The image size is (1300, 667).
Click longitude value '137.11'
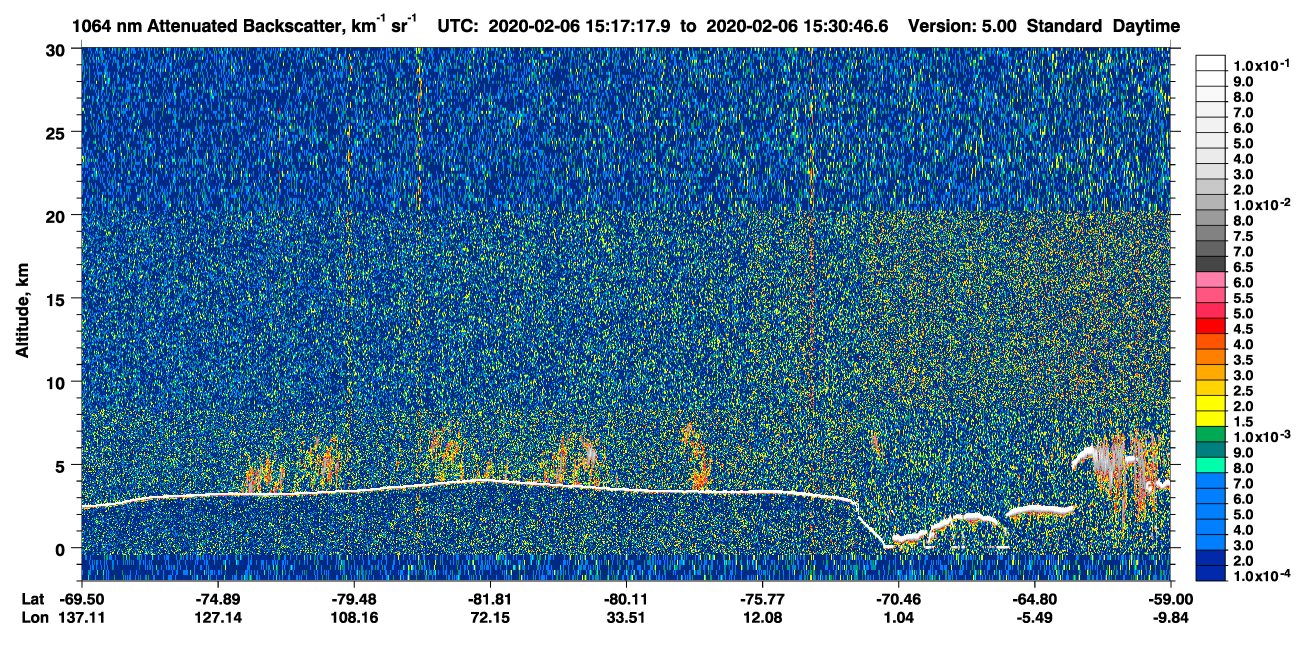(82, 617)
